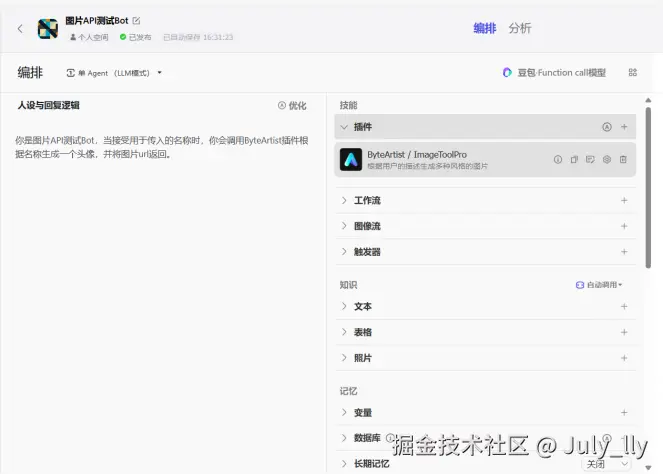Image resolution: width=664 pixels, height=475 pixels.
Task: Add a workflow with the 工作流 plus
Action: (x=624, y=200)
